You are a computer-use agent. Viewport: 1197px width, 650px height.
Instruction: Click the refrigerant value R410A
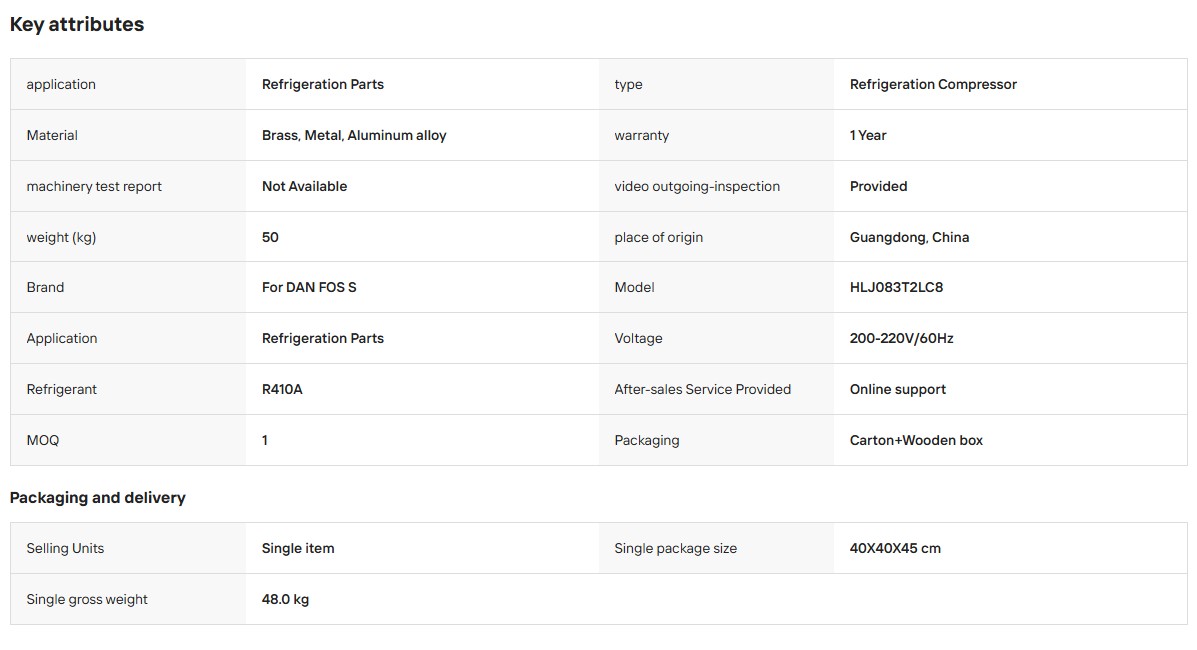[282, 390]
